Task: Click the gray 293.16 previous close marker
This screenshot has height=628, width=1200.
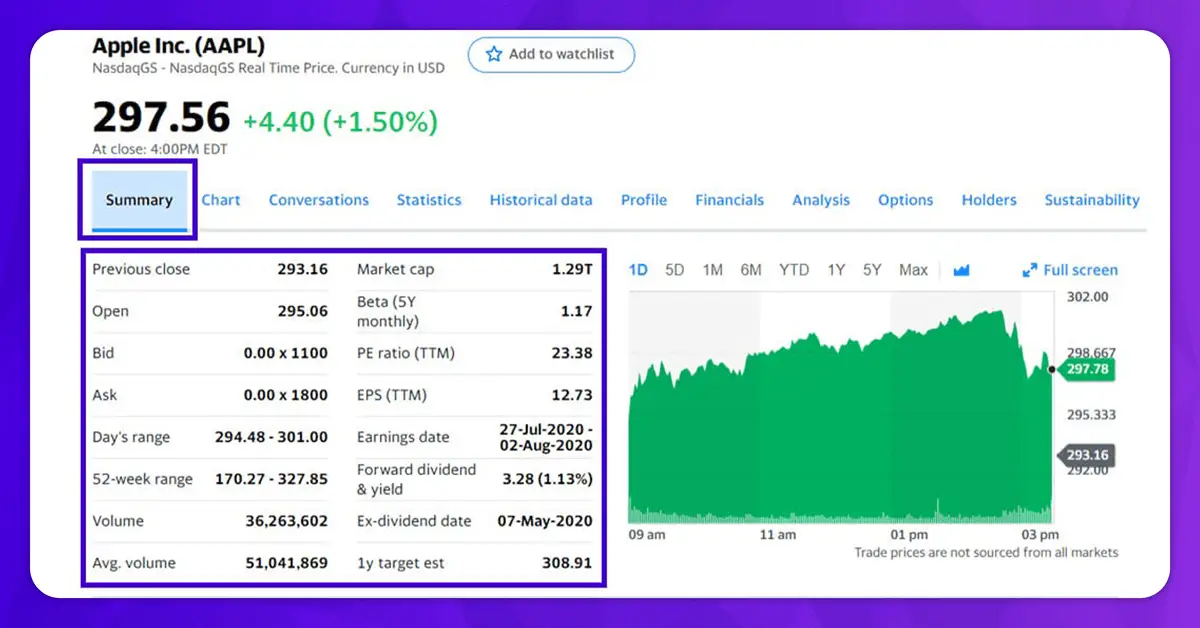Action: [1087, 455]
